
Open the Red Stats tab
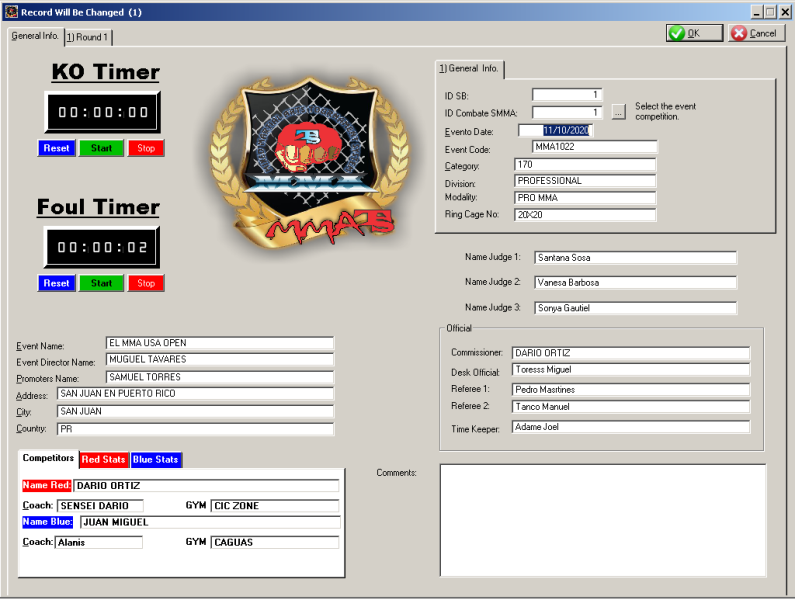[x=103, y=460]
